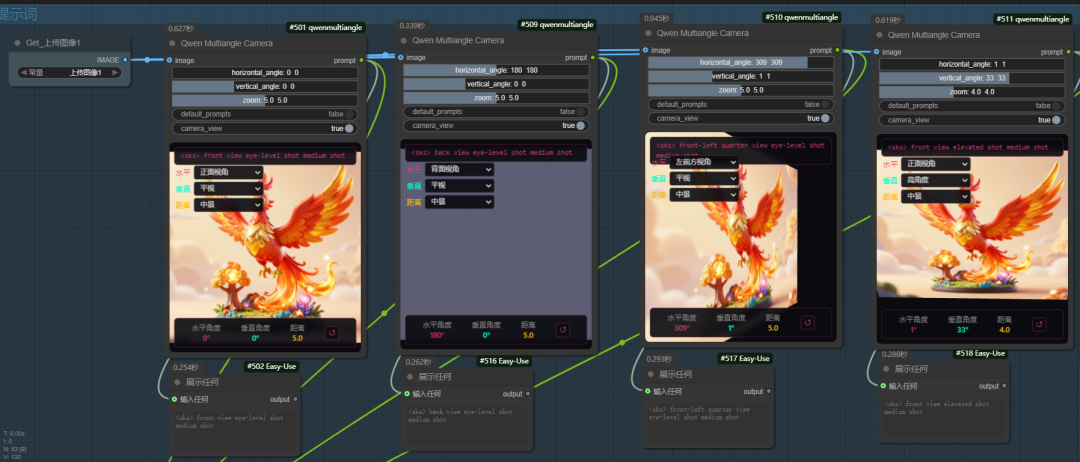Click #501 qwenmultiangle node badge
Screen dimensions: 1080x462
click(324, 27)
